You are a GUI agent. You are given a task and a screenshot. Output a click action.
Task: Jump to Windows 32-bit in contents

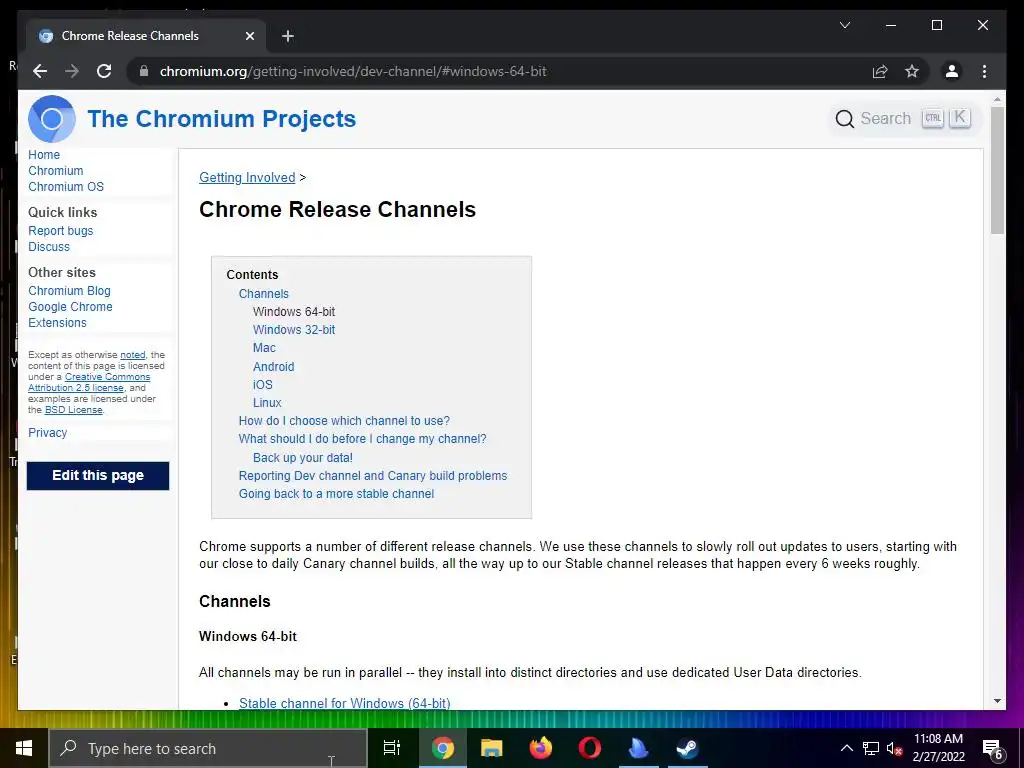294,330
